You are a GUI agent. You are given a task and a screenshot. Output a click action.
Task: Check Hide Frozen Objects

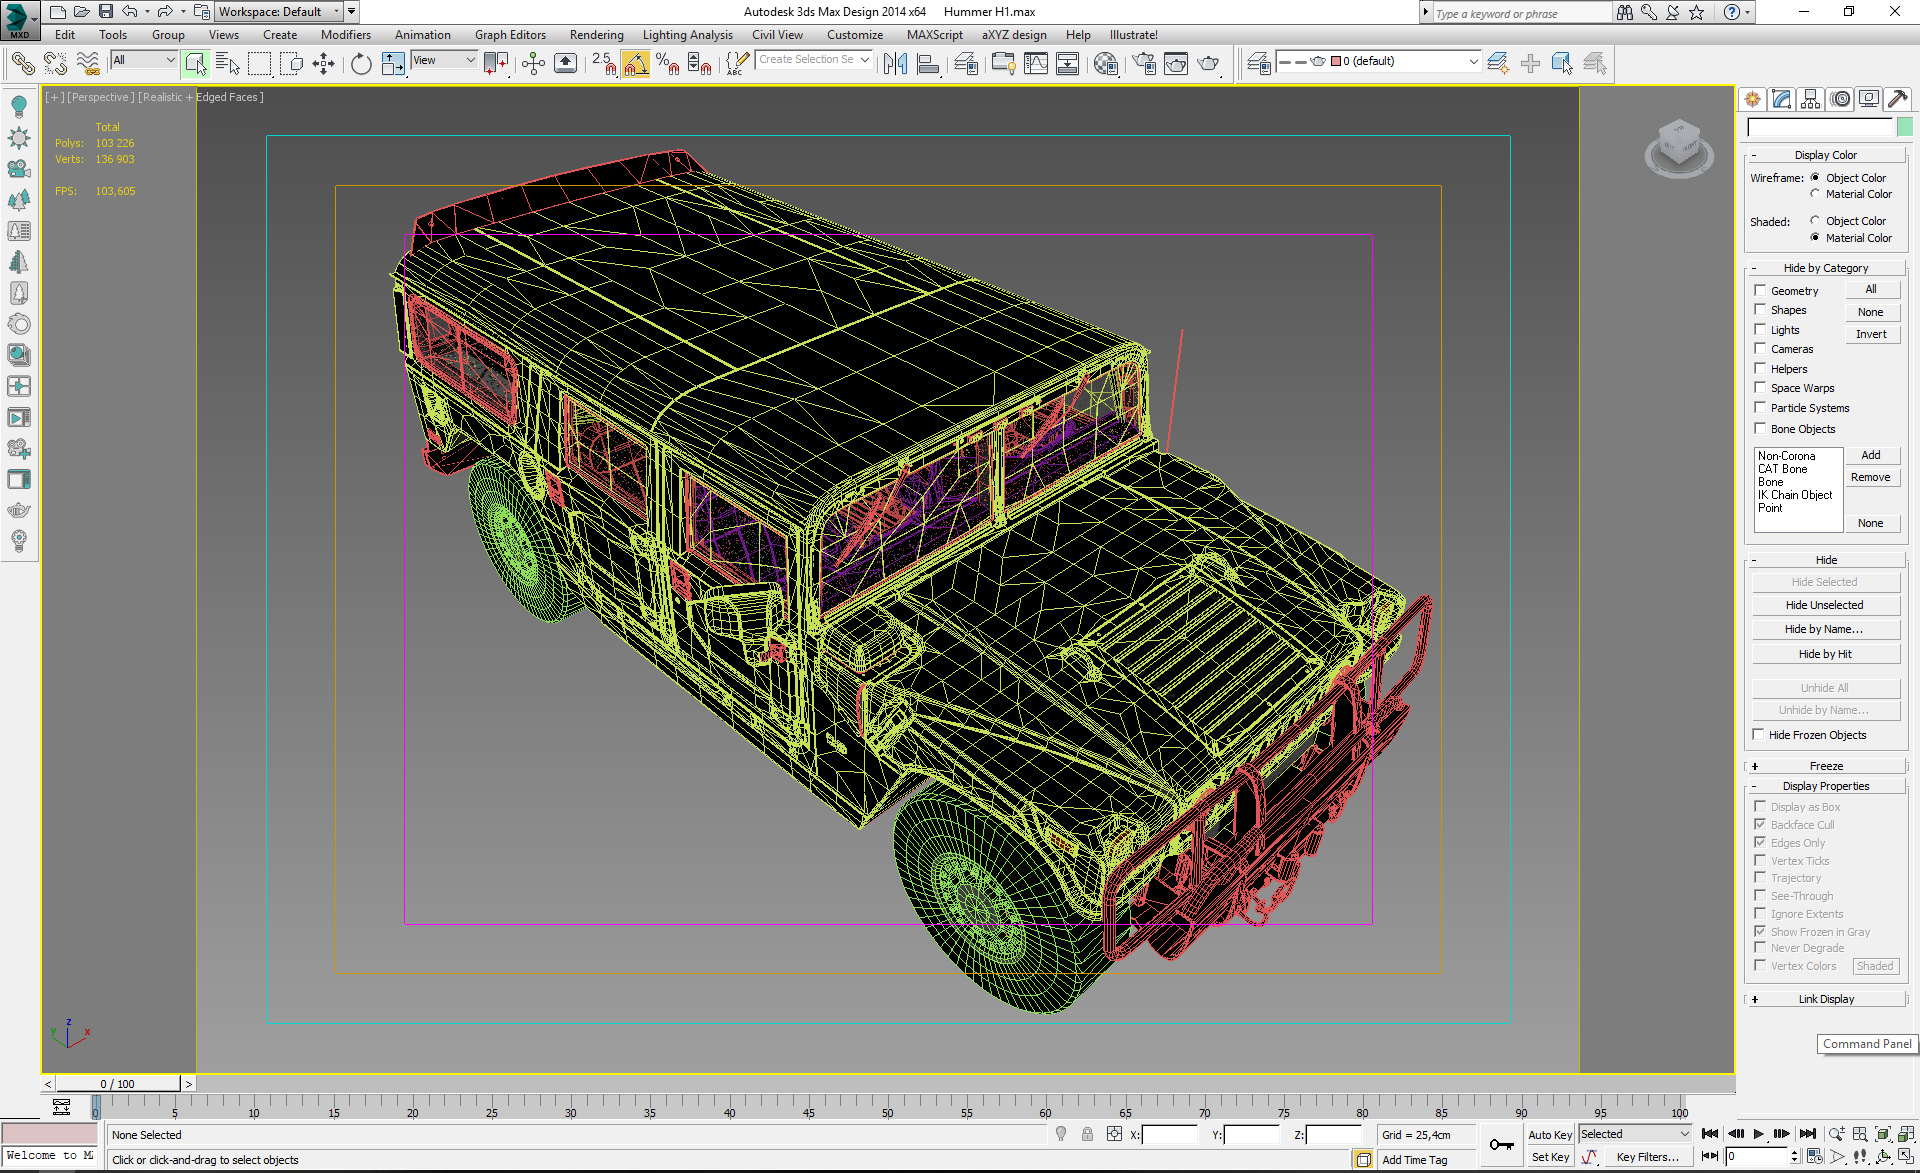coord(1758,735)
